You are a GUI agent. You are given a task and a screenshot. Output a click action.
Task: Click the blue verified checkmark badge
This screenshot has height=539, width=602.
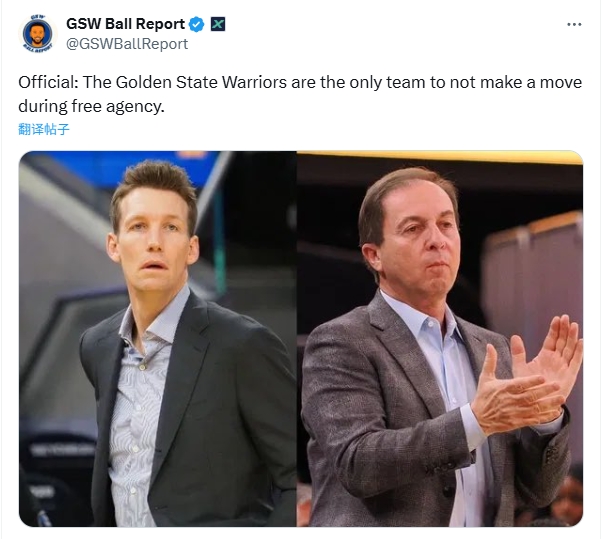coord(197,24)
